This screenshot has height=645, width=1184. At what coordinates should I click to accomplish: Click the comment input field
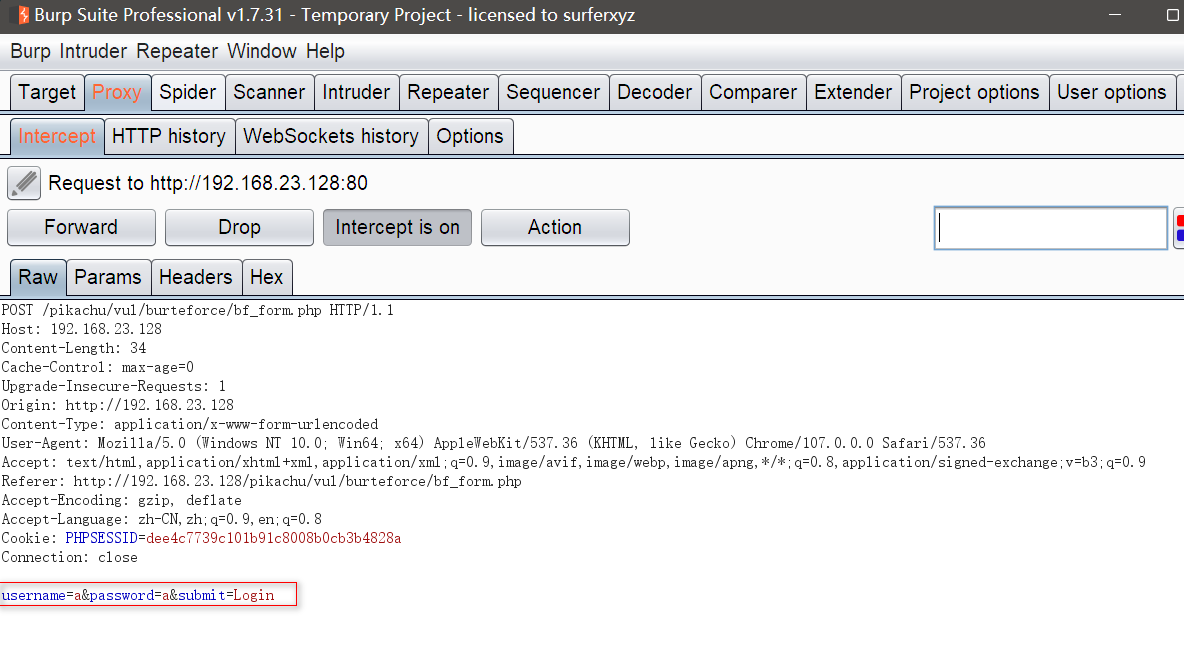pos(1050,228)
